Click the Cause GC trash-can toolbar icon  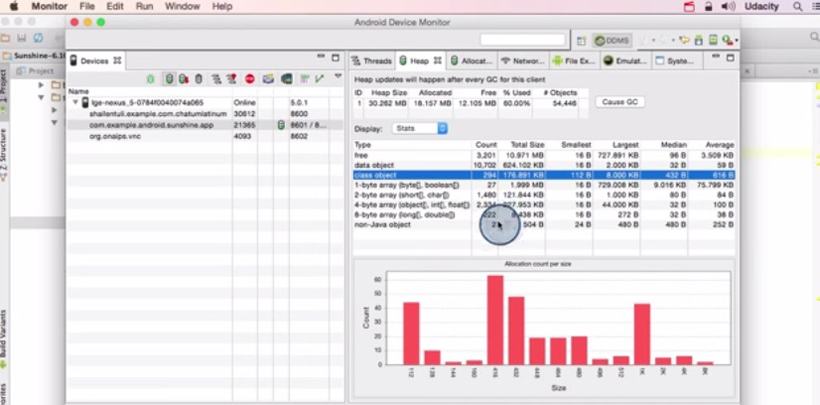tap(198, 79)
